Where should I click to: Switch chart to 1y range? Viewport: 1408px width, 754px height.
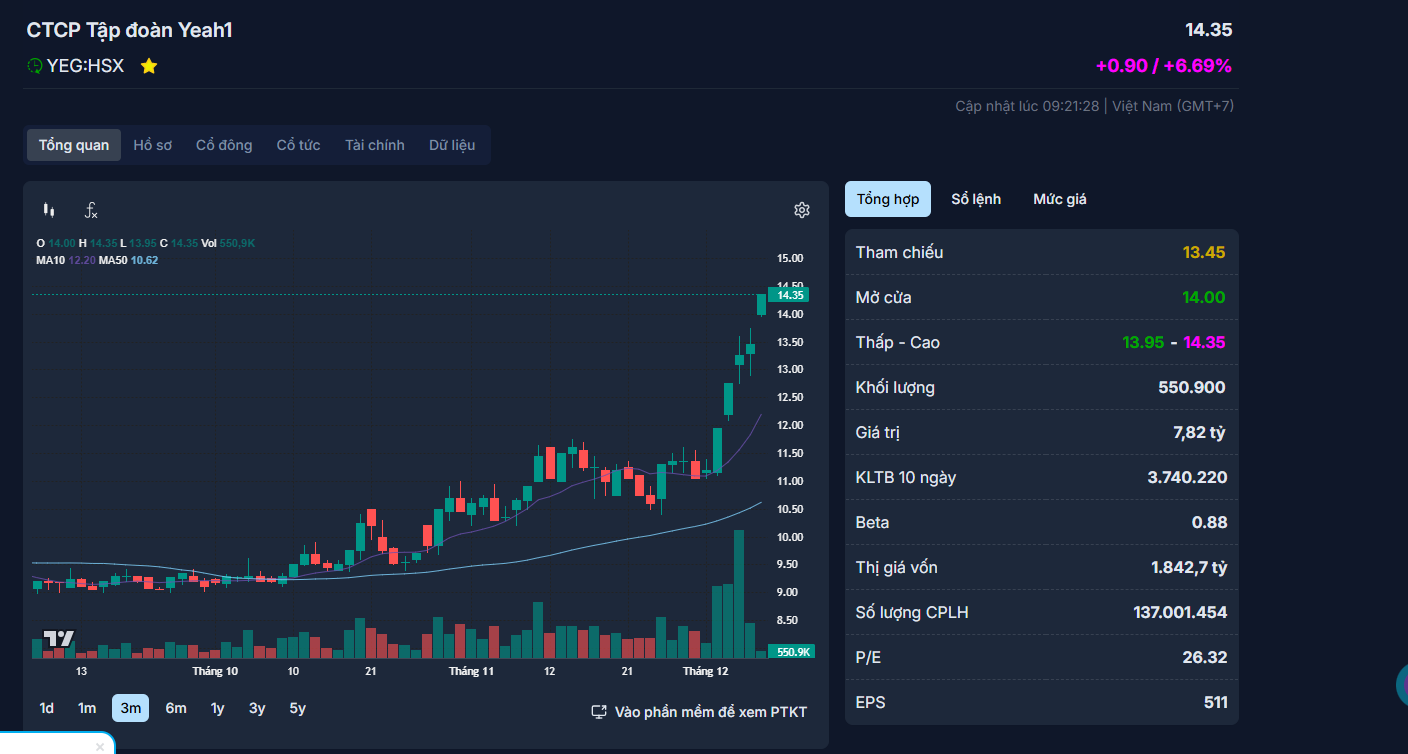click(217, 708)
